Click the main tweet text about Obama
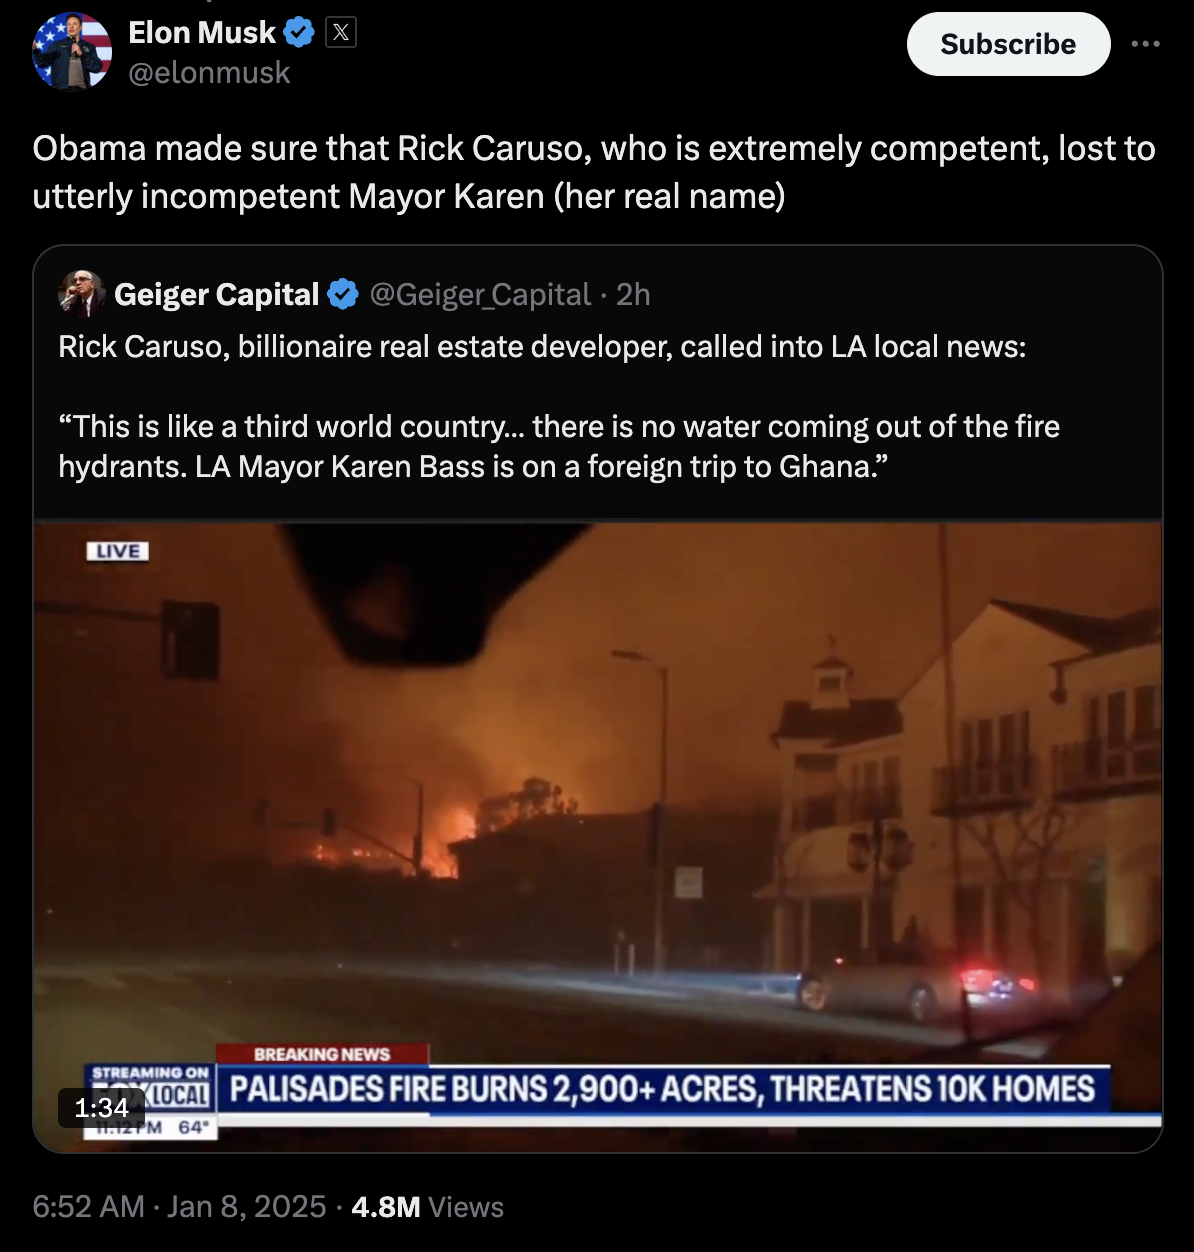 click(594, 172)
